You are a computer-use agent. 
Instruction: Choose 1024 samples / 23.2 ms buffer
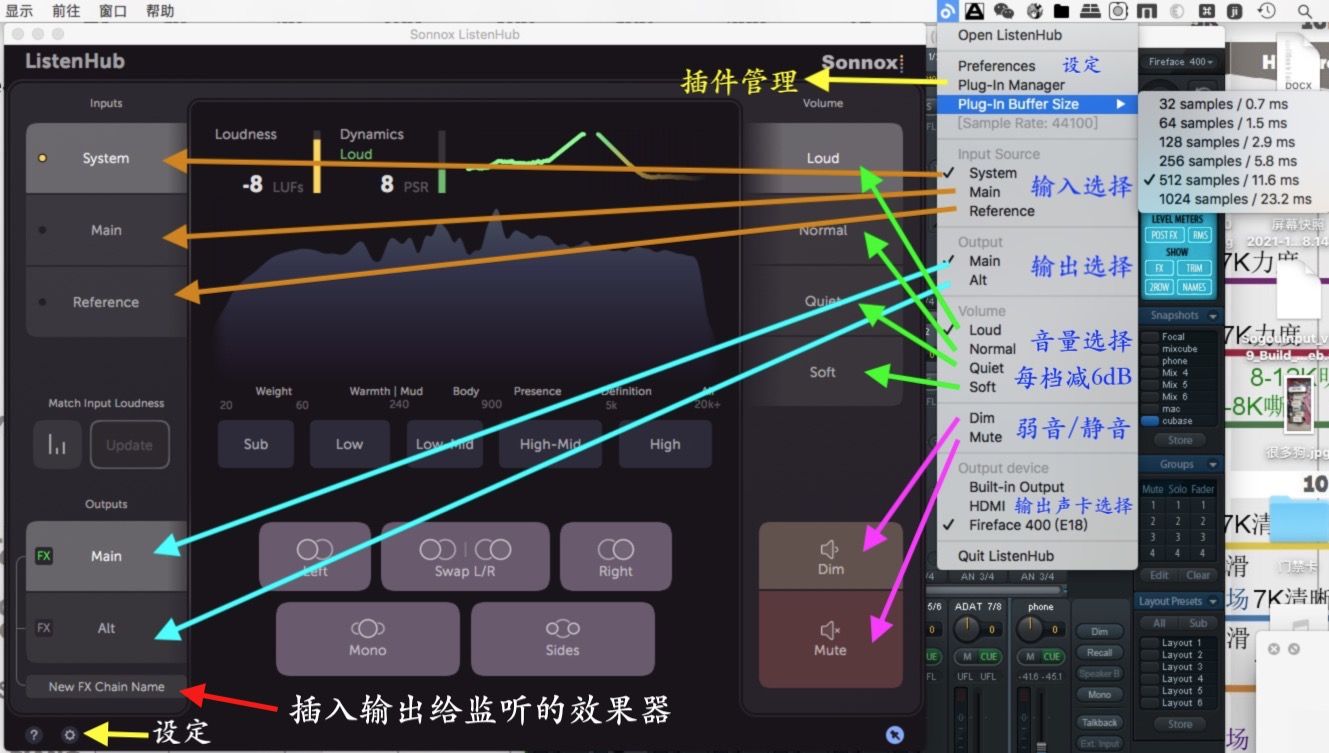[1235, 199]
